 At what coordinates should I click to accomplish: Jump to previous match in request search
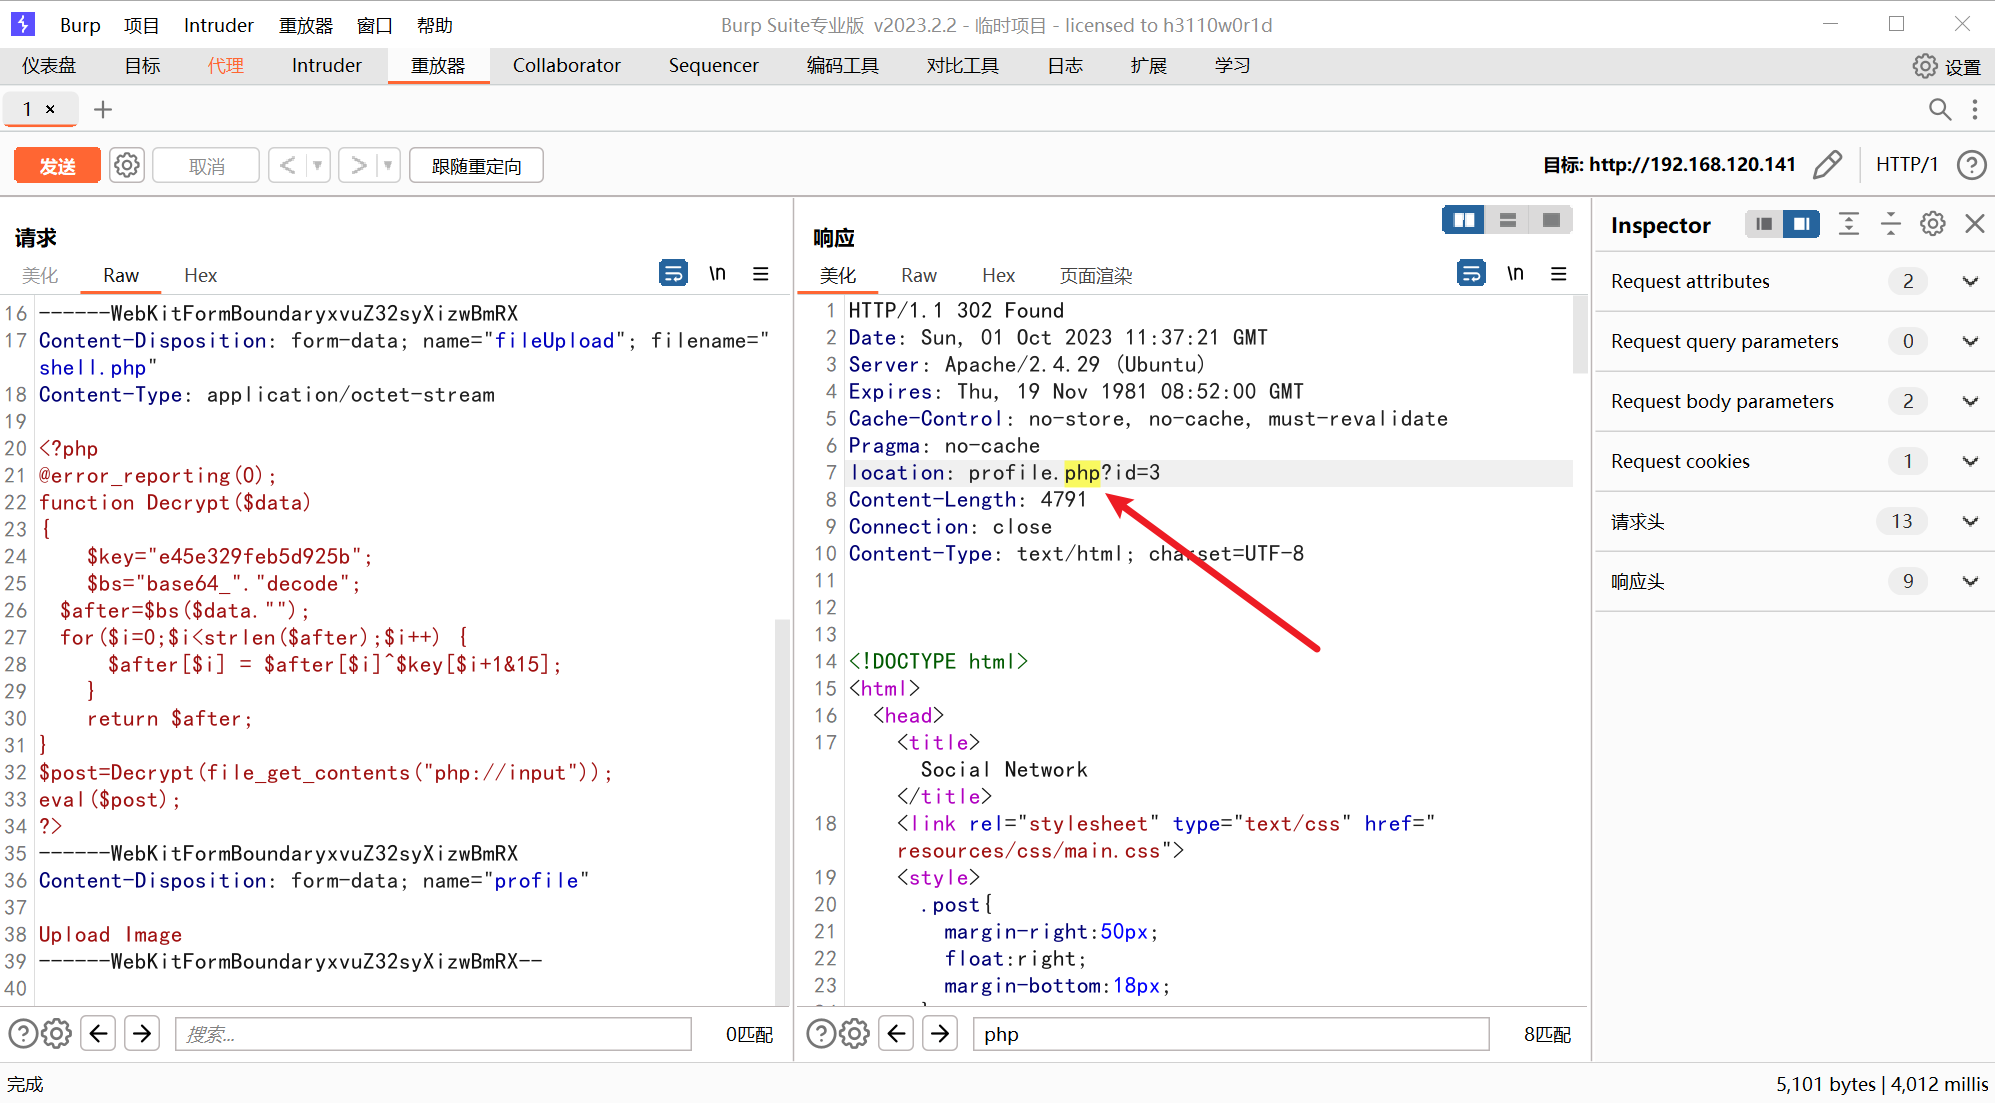click(99, 1033)
